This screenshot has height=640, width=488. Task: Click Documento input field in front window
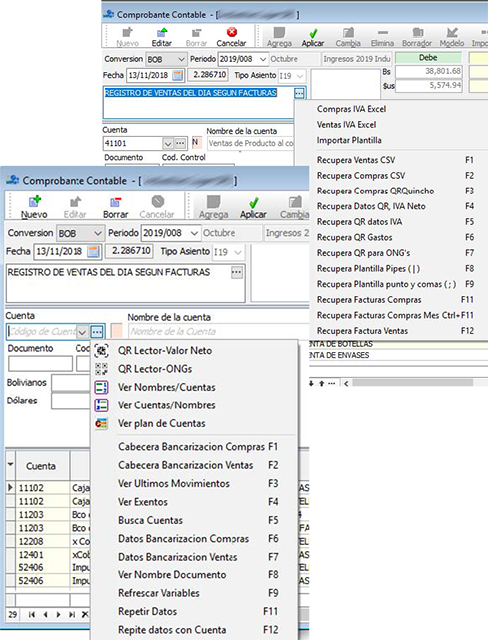coord(40,364)
